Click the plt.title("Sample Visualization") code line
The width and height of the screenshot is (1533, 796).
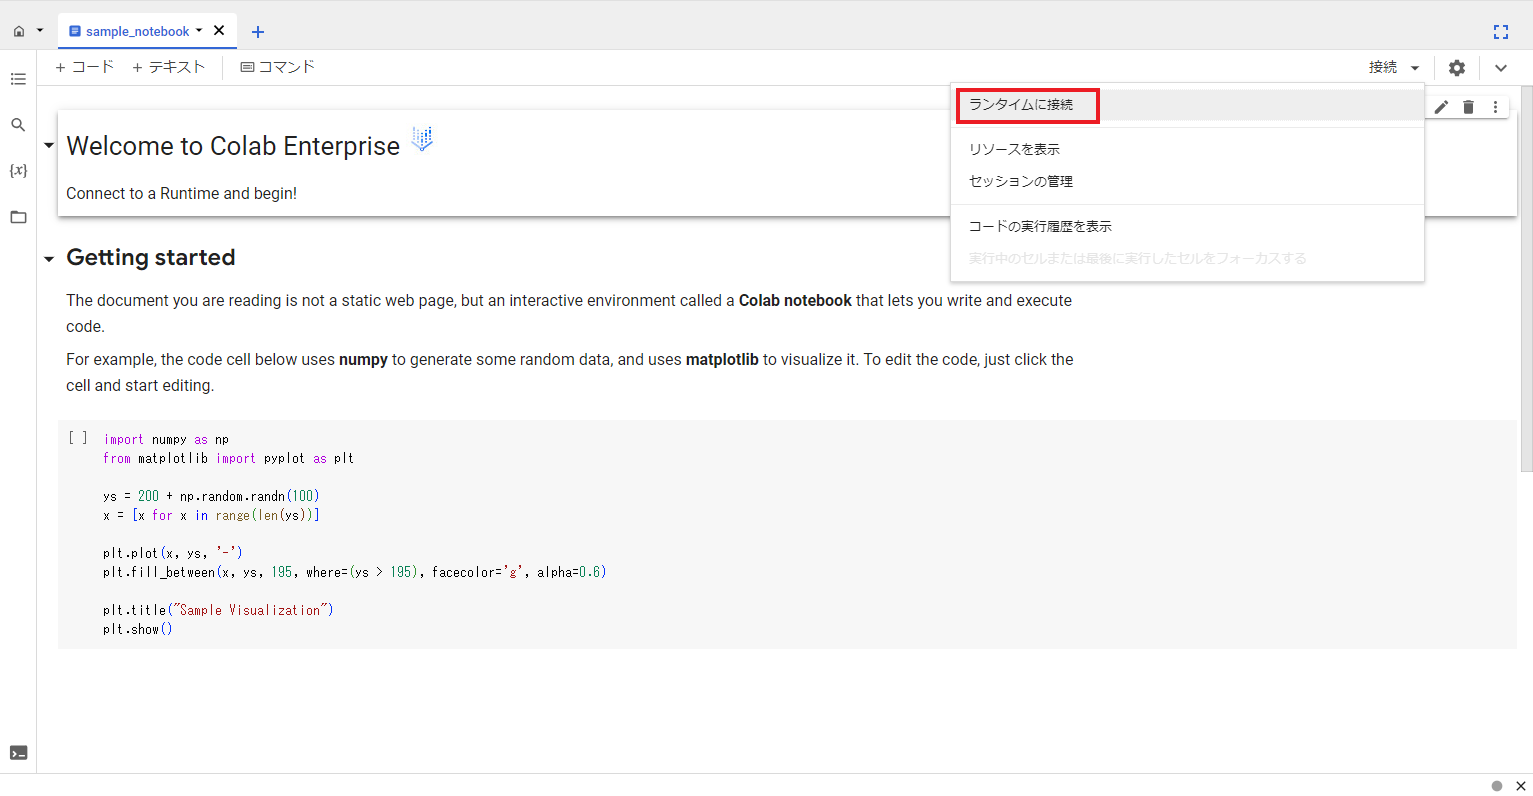pyautogui.click(x=218, y=610)
